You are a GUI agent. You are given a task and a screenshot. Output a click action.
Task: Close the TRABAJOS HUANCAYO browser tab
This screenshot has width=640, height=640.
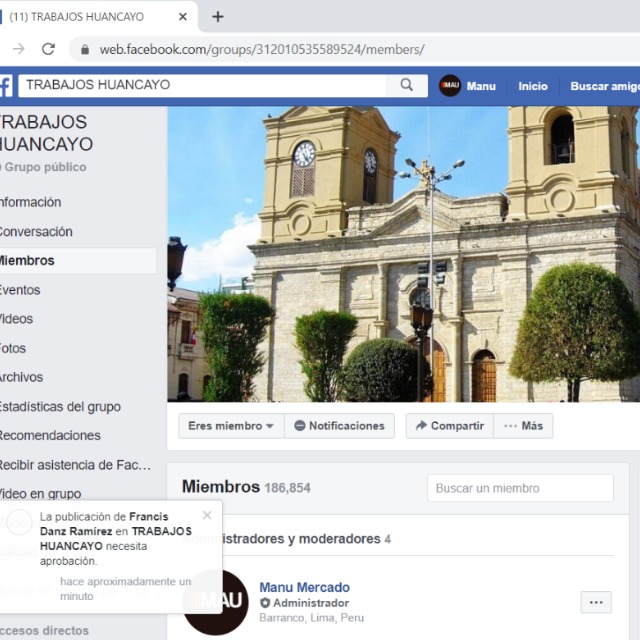183,17
